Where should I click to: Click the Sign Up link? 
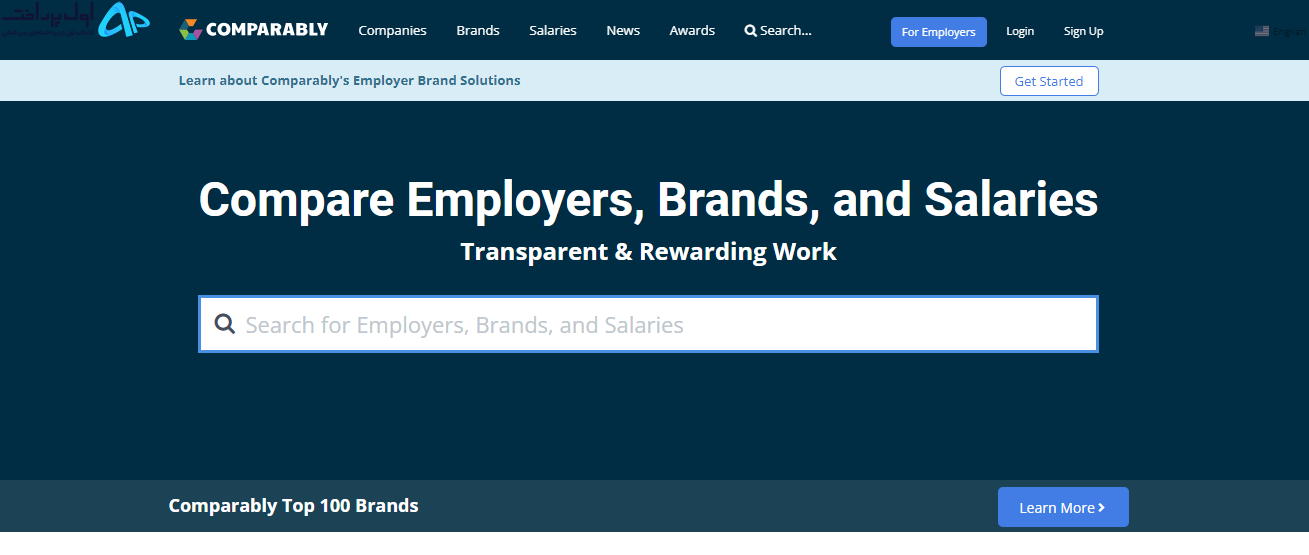coord(1083,31)
